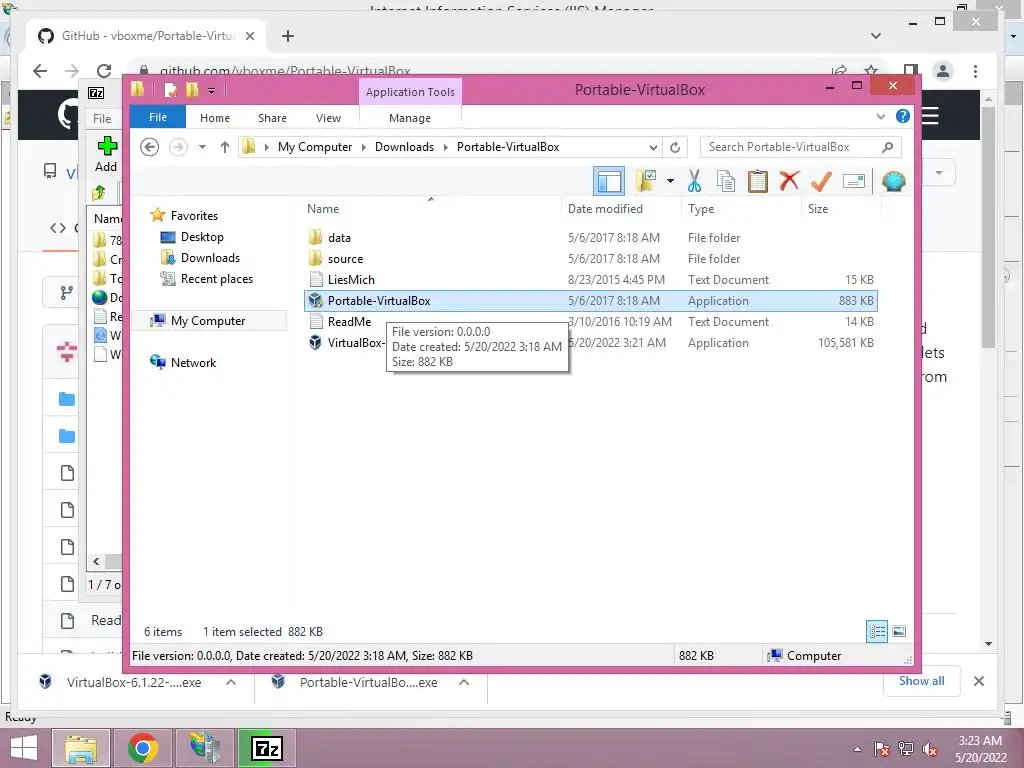
Task: Open Chrome from the taskbar
Action: 142,748
